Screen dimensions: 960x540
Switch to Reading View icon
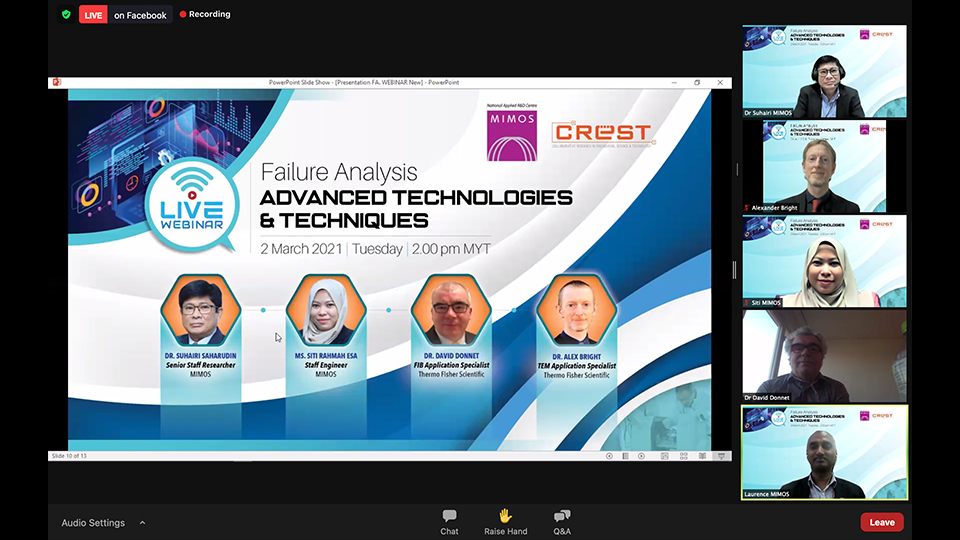(703, 456)
